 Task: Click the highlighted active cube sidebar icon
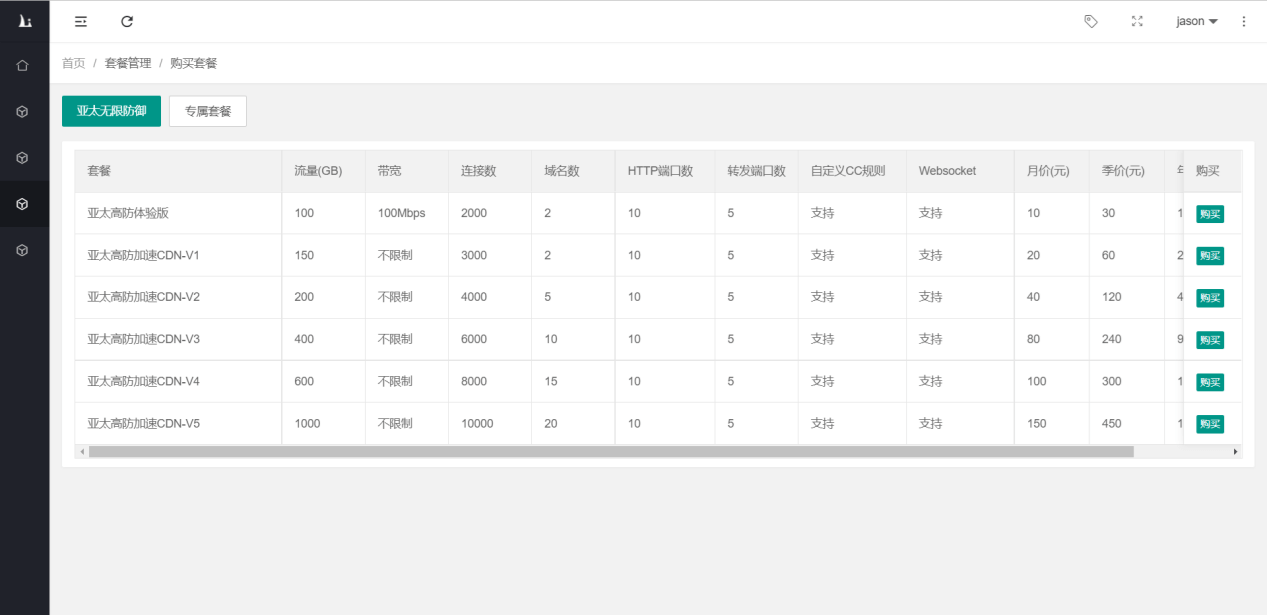(x=22, y=204)
